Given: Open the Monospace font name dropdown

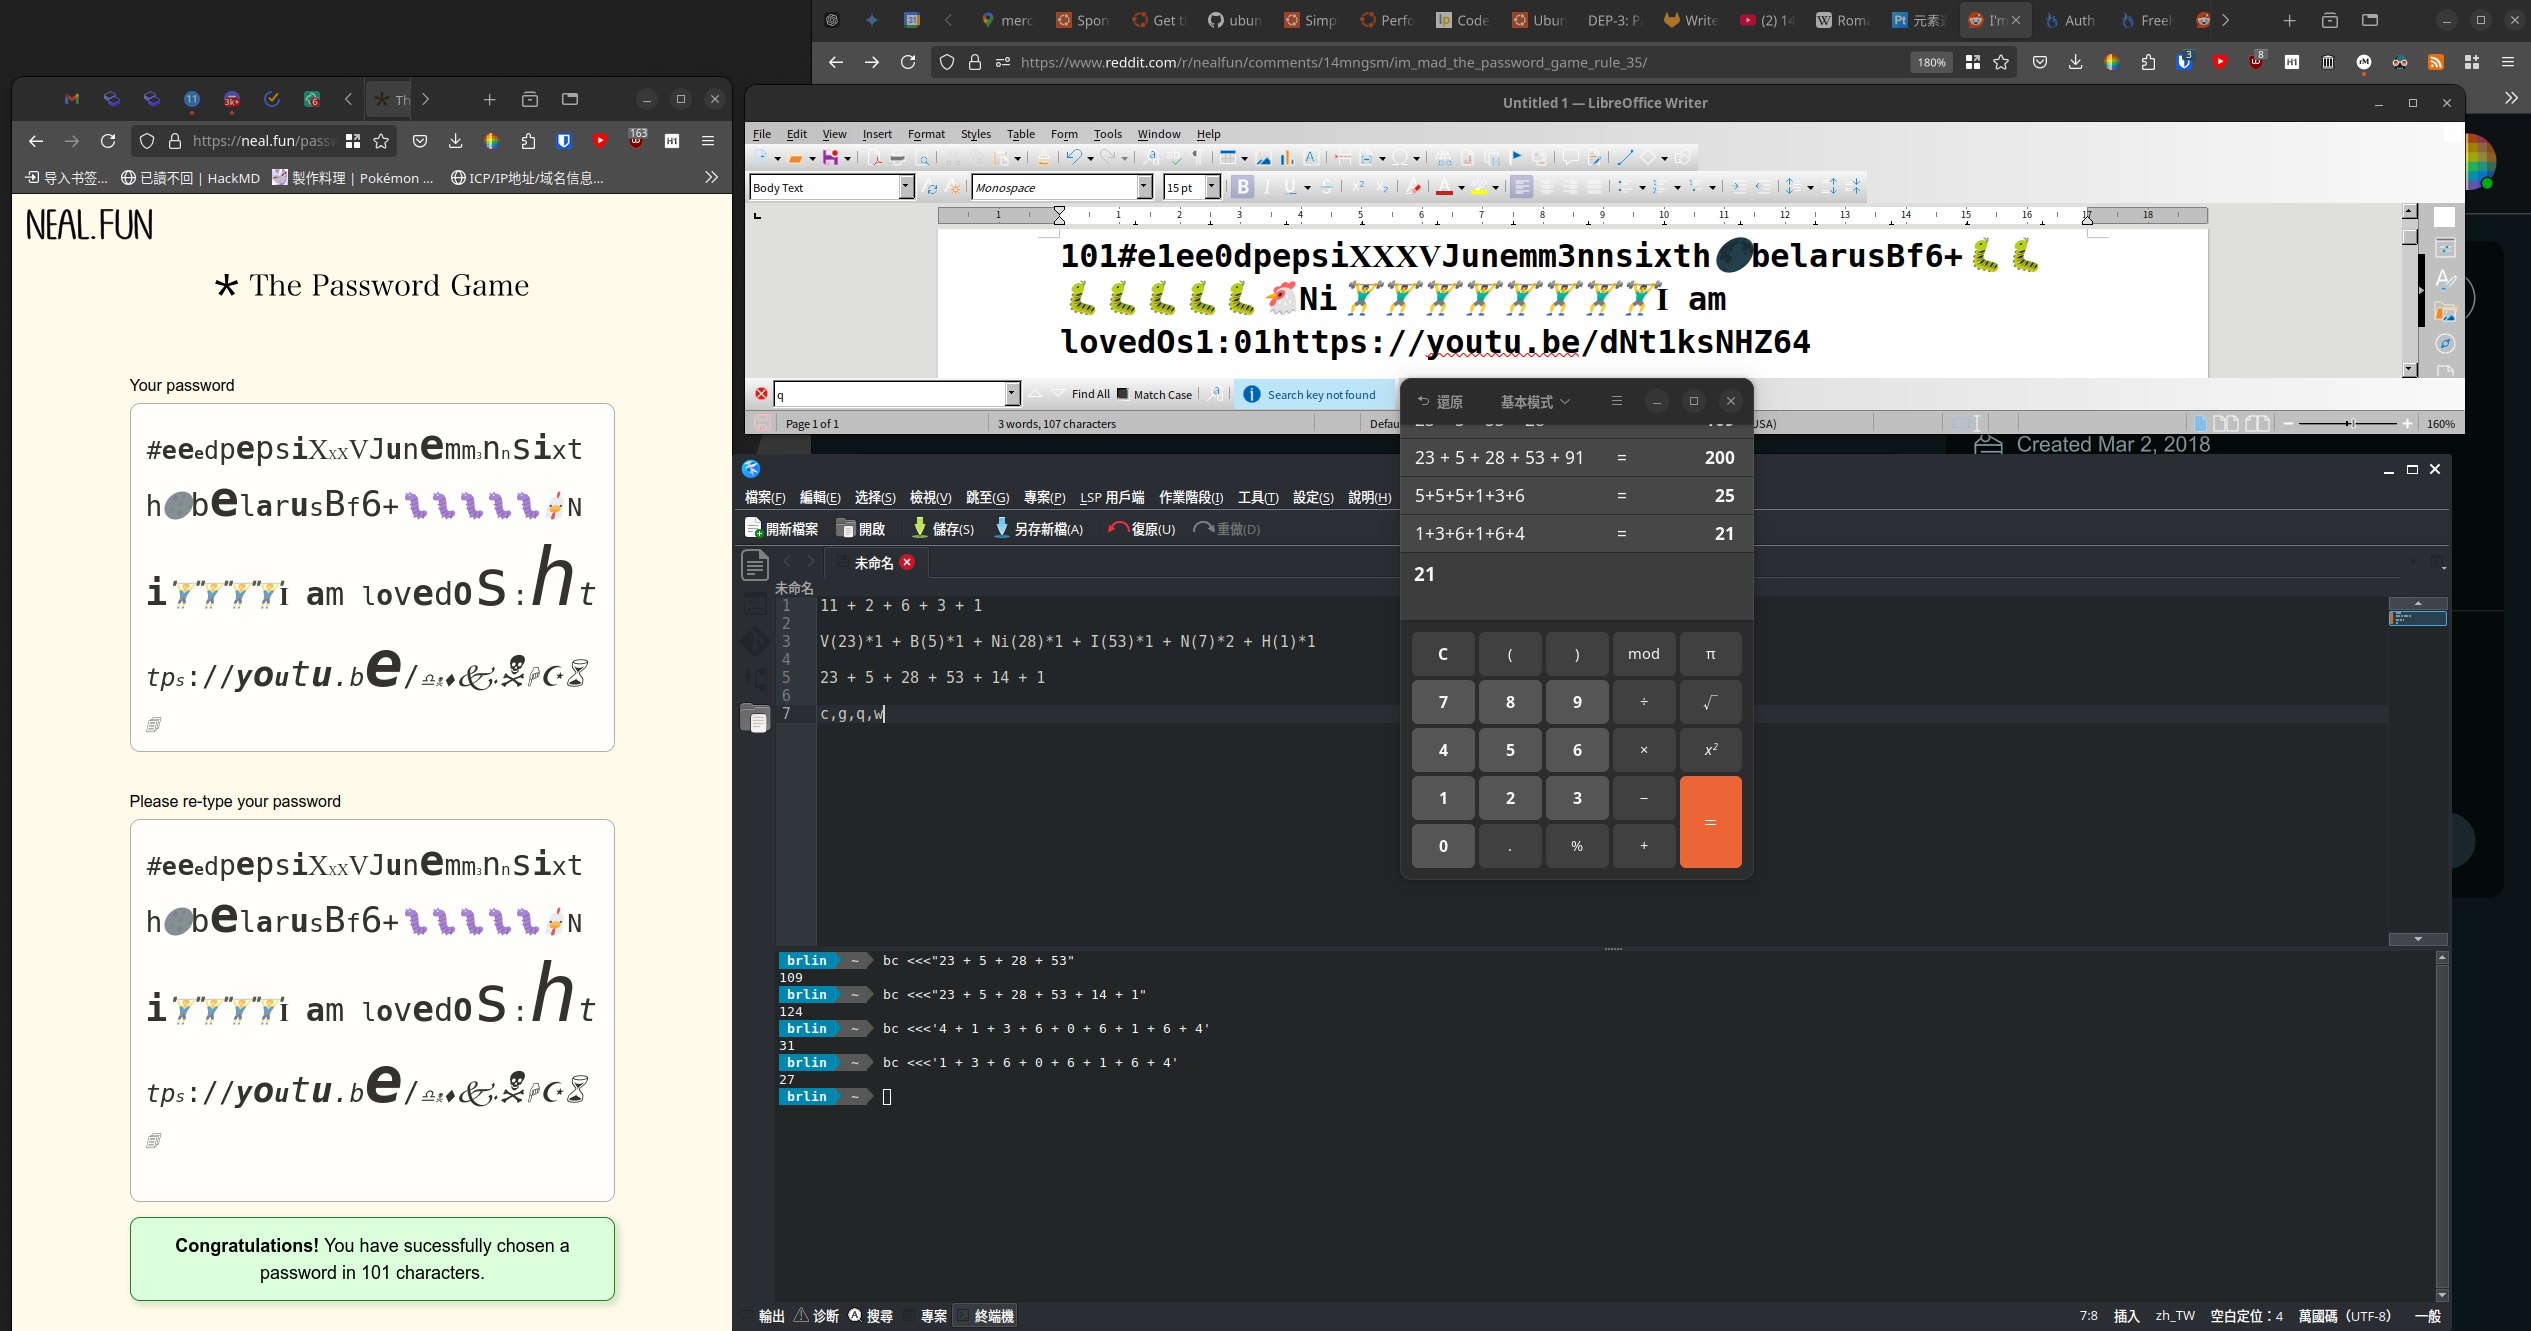Looking at the screenshot, I should [x=1145, y=187].
